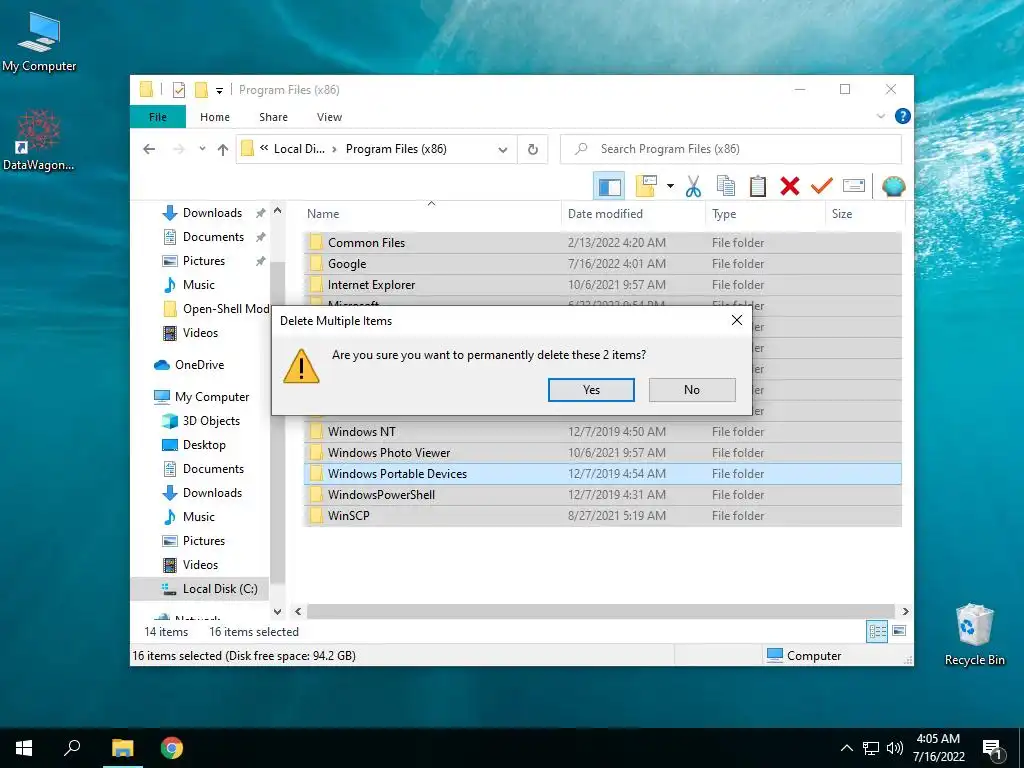This screenshot has height=768, width=1024.
Task: Open the Open-Shell Mod folder in sidebar
Action: (216, 309)
